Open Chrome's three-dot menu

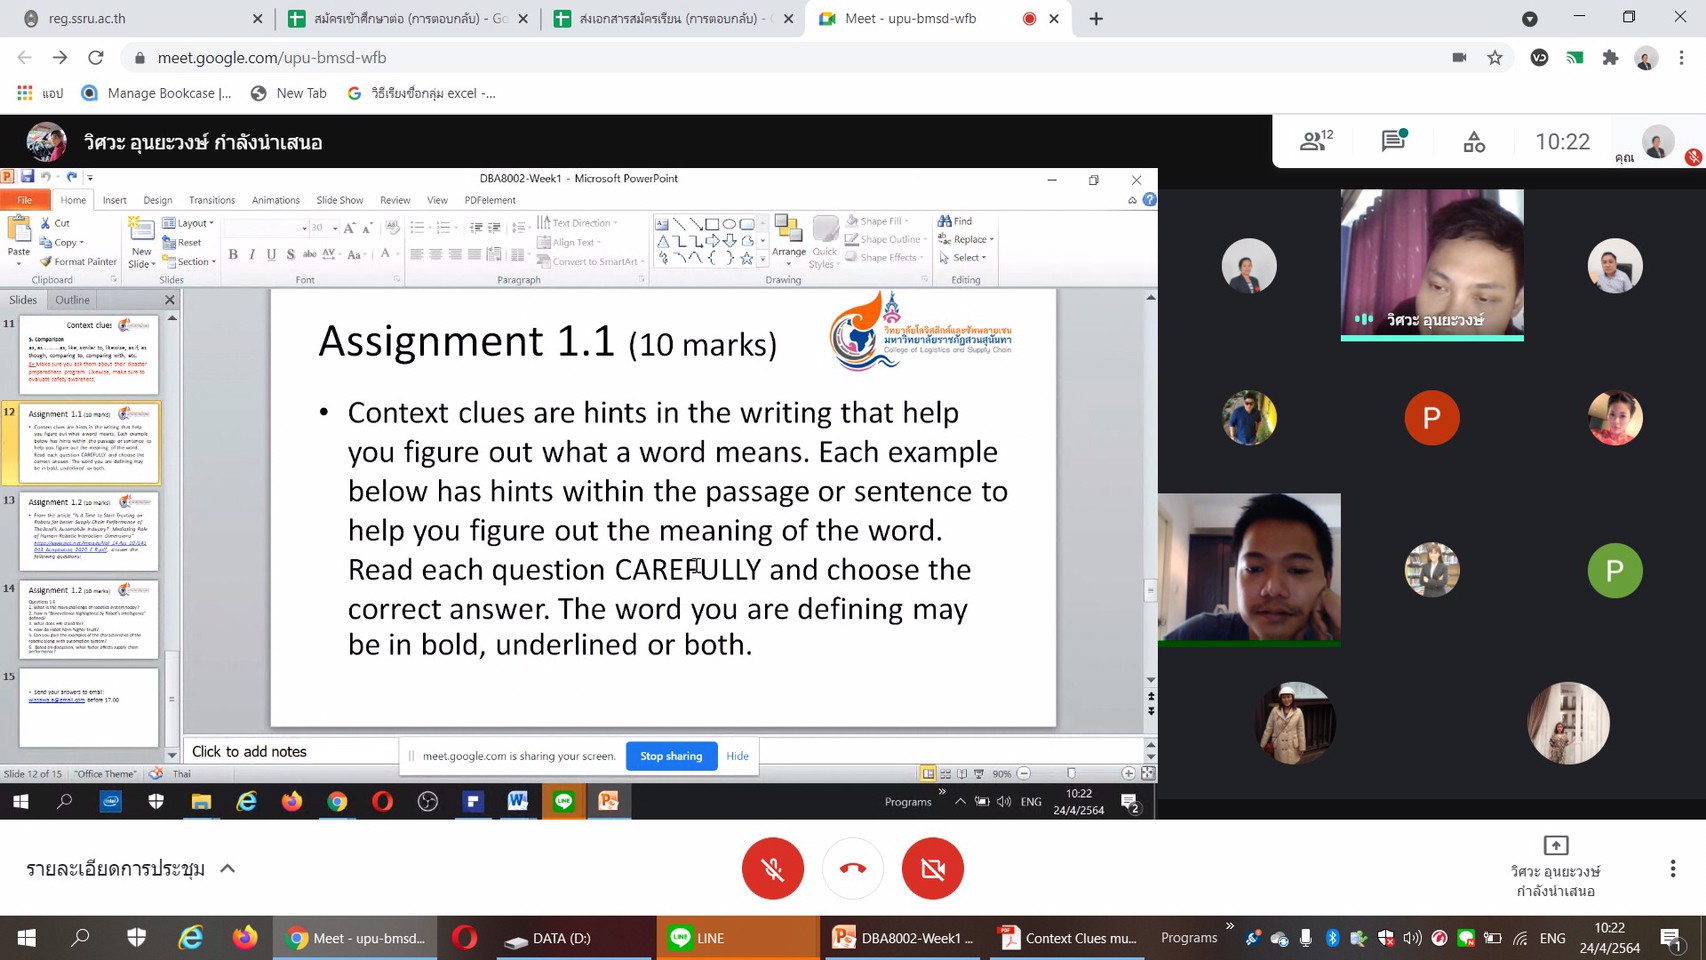[x=1682, y=58]
